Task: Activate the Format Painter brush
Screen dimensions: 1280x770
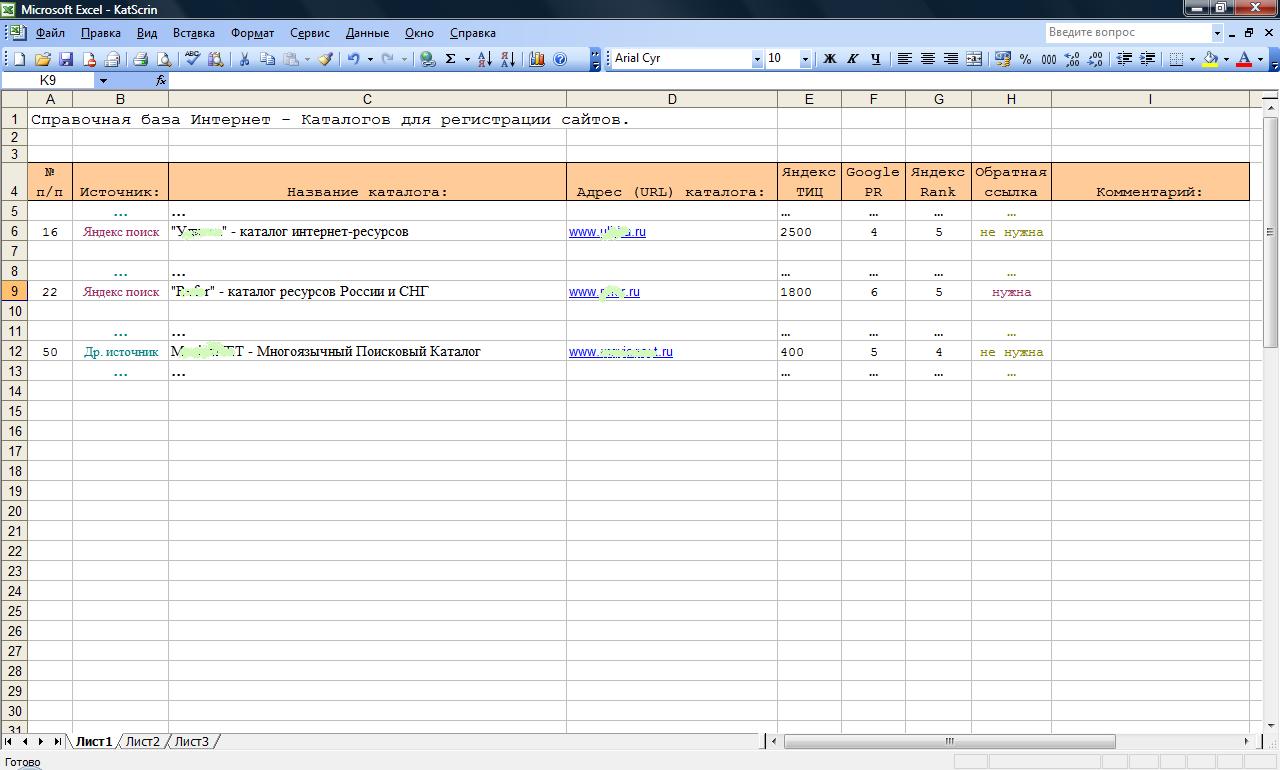Action: [325, 59]
